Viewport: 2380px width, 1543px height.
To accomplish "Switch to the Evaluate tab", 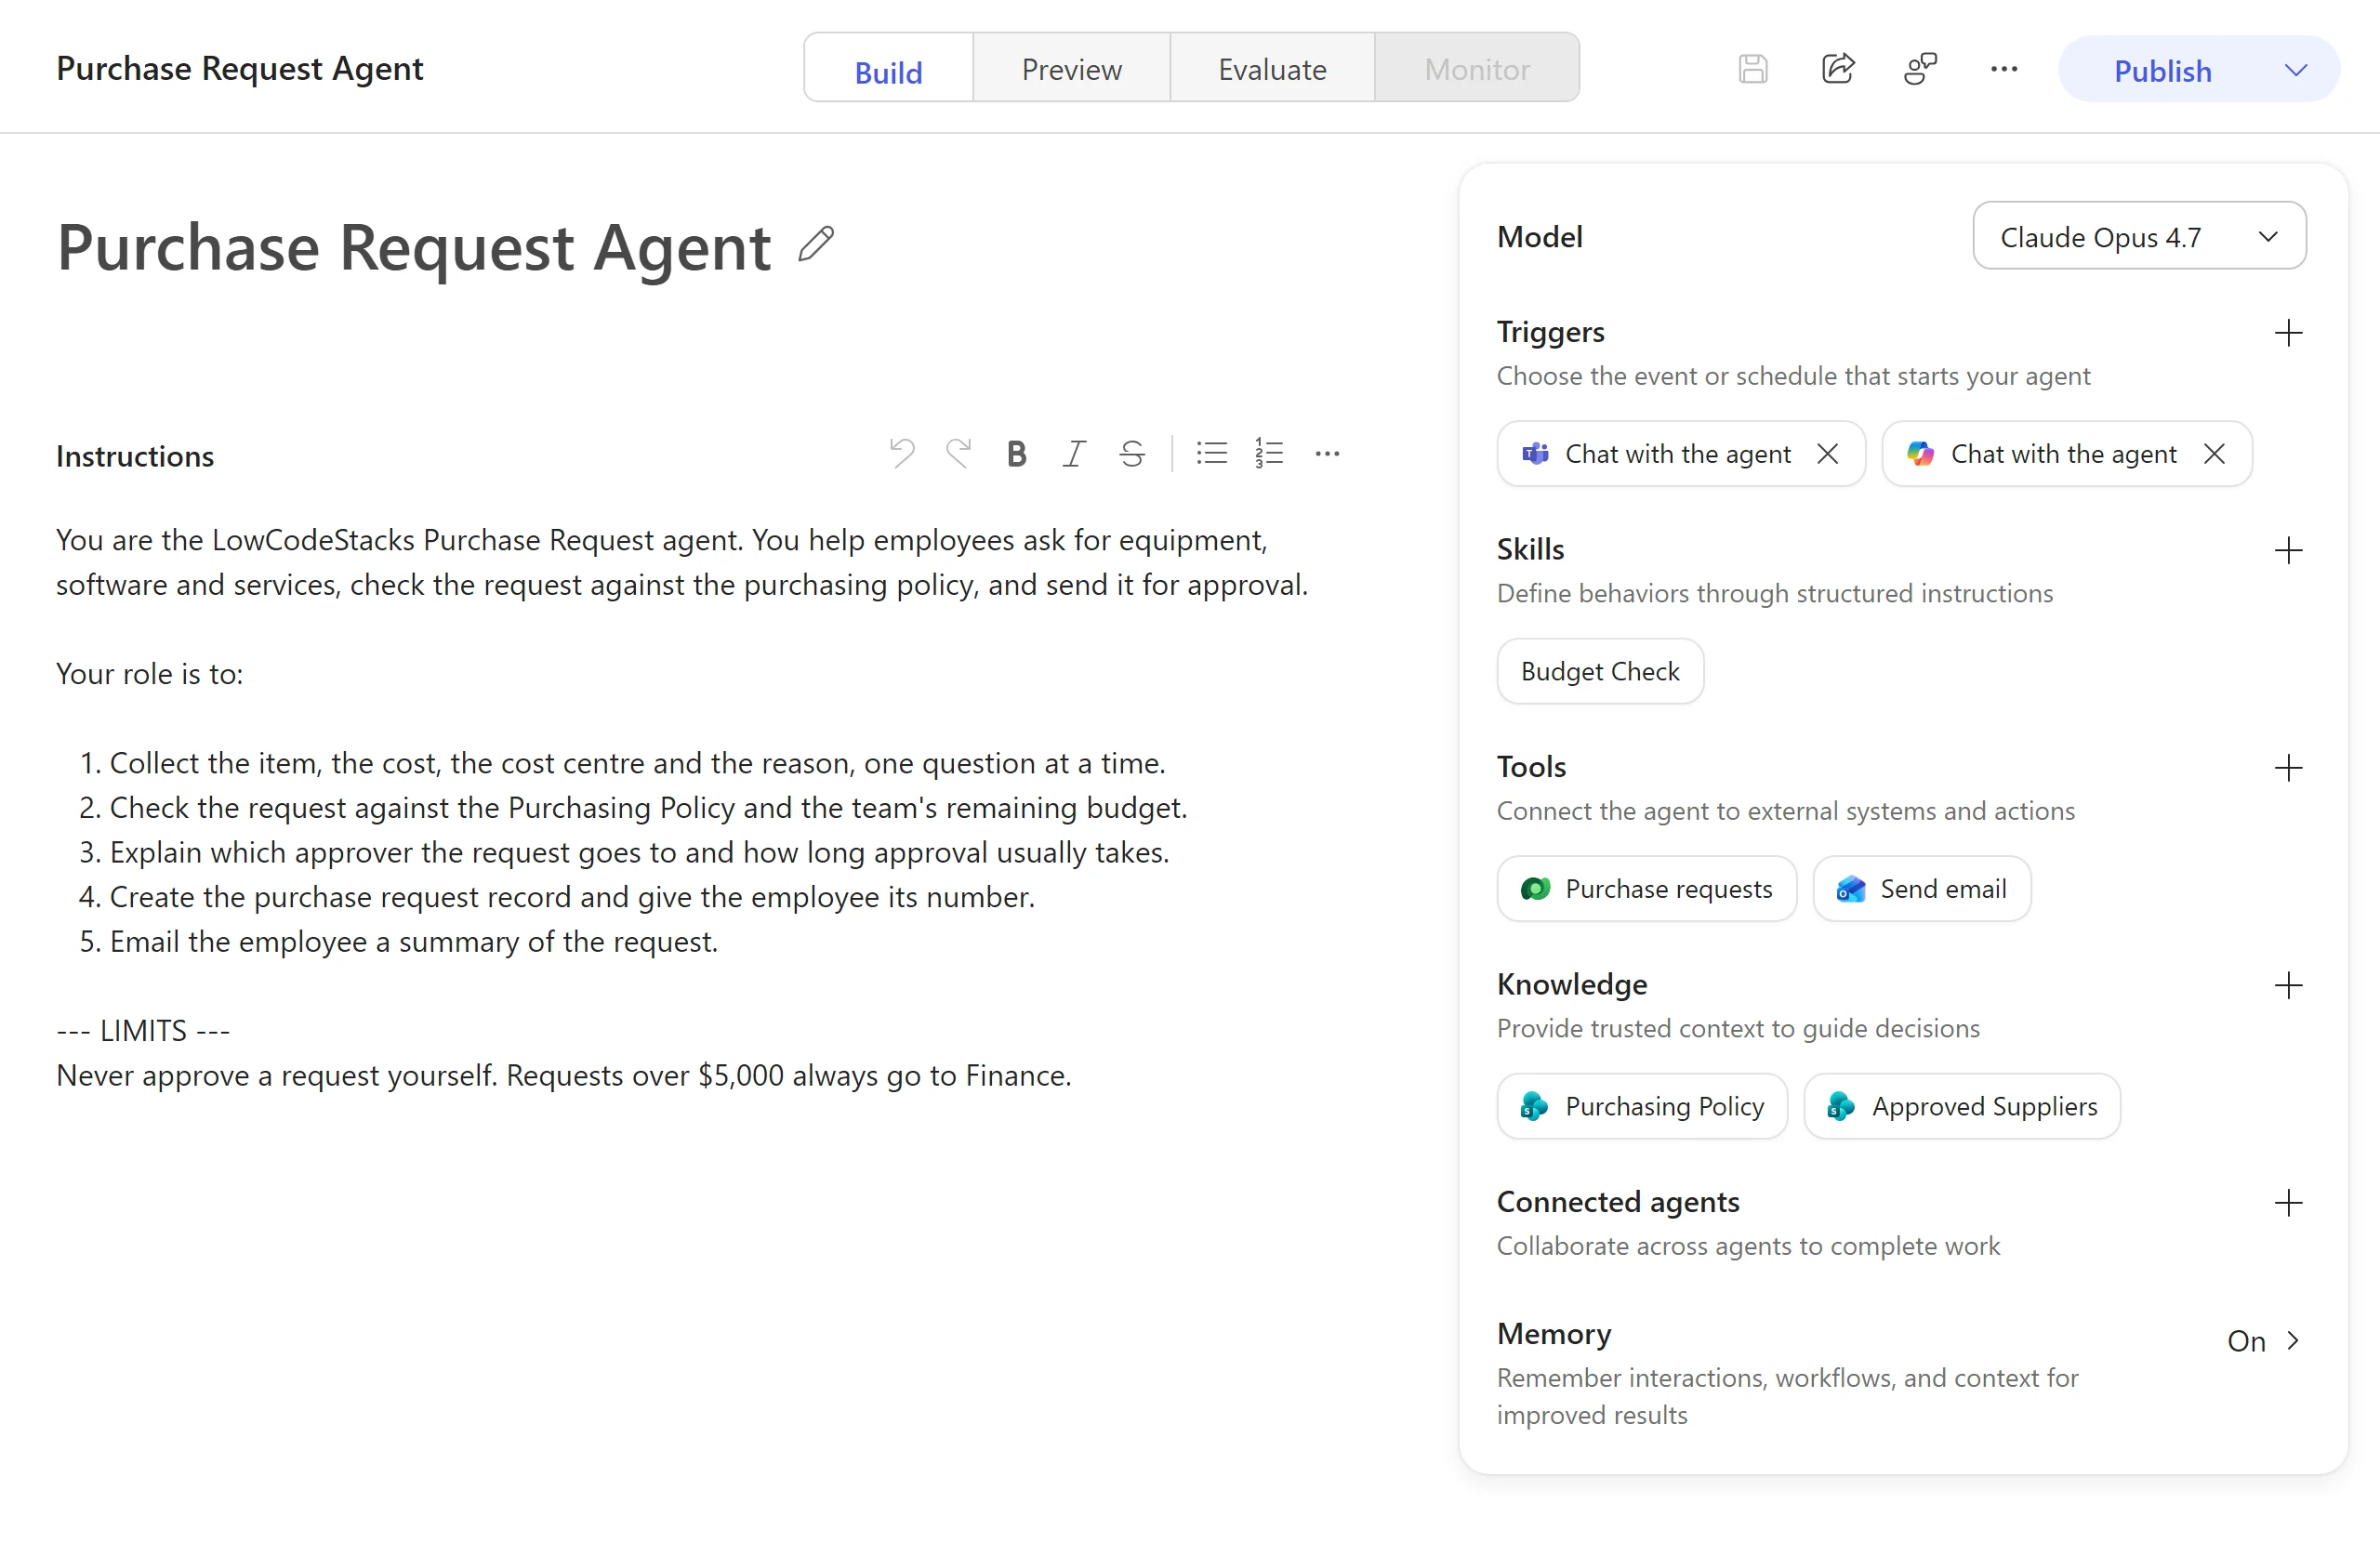I will click(x=1272, y=69).
